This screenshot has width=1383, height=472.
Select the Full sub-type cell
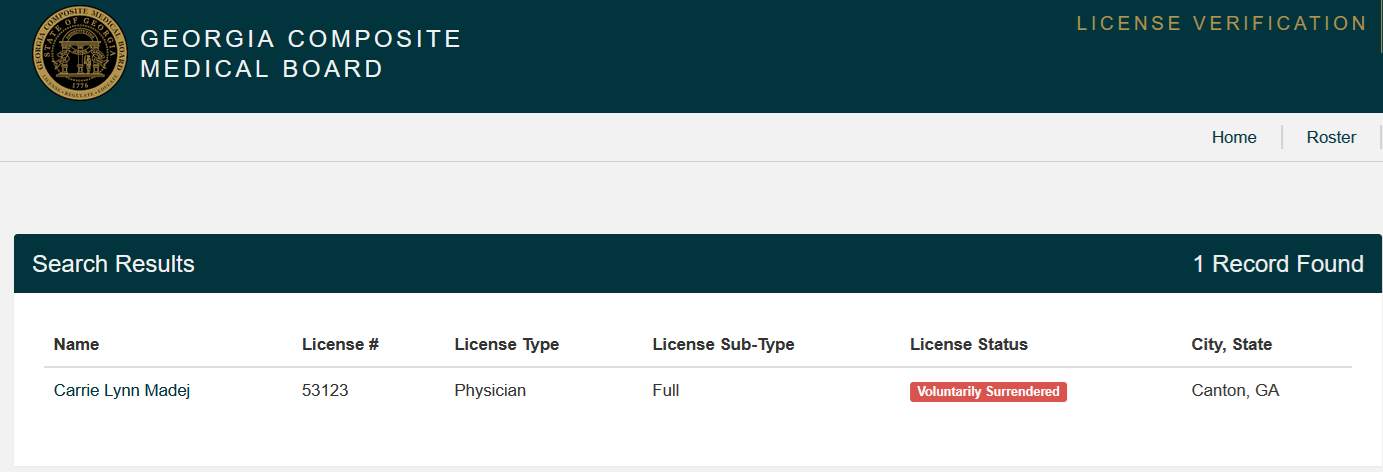coord(666,391)
